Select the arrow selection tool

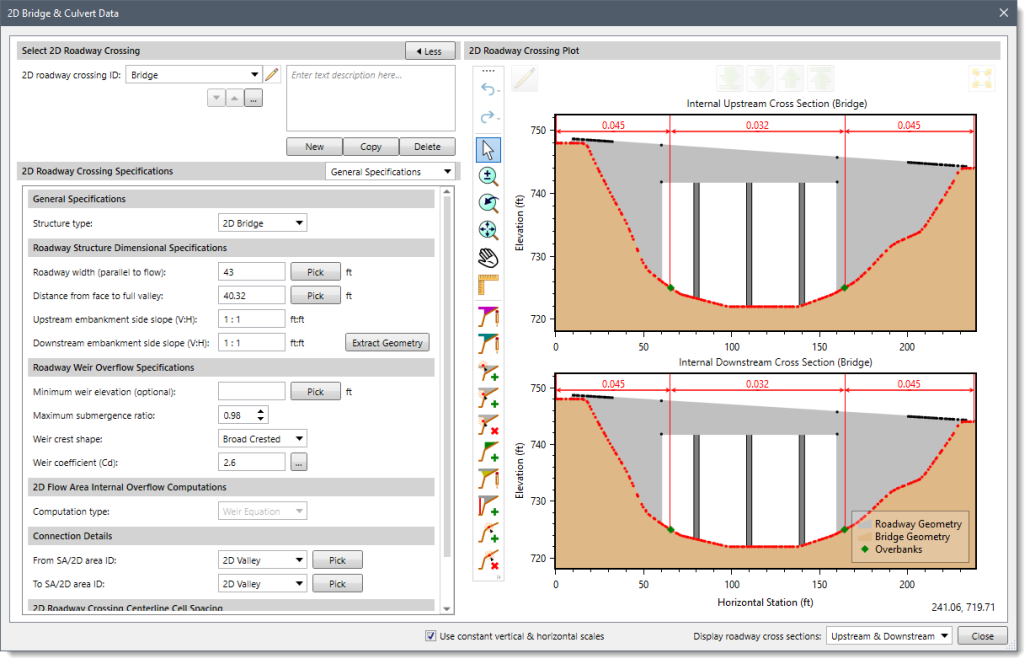(x=488, y=149)
